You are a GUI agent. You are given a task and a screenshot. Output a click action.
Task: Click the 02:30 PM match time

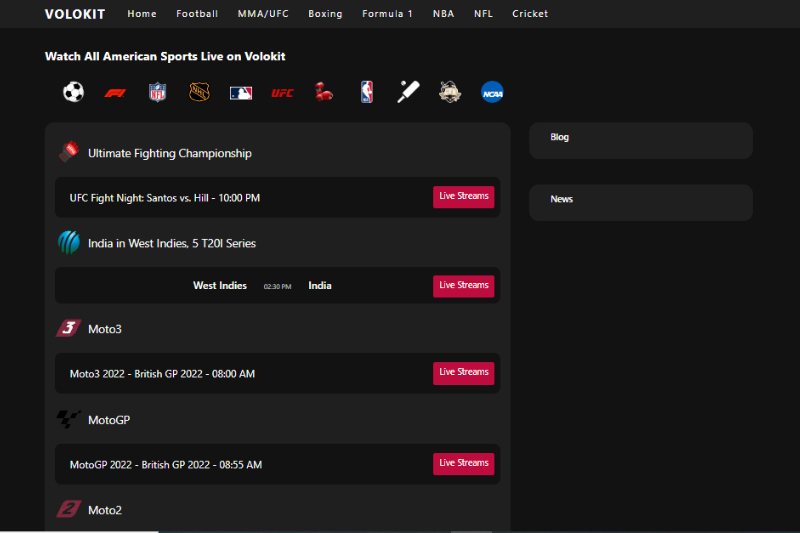[x=278, y=287]
